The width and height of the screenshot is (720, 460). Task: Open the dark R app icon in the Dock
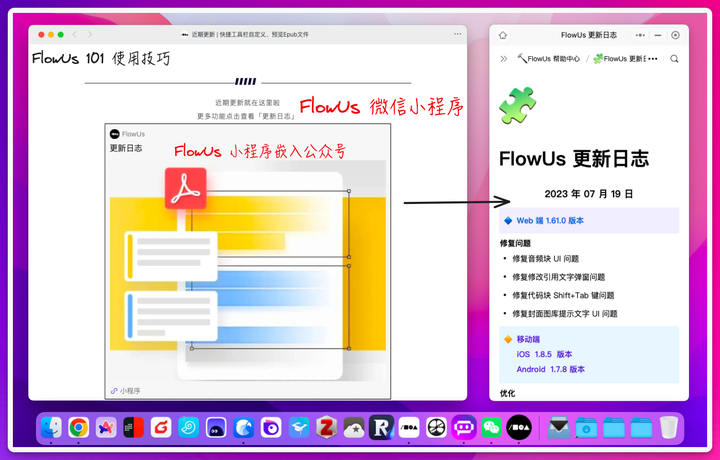(381, 427)
